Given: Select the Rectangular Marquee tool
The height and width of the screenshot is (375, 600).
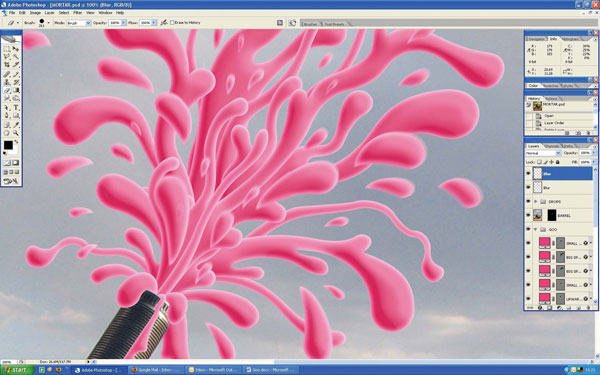Looking at the screenshot, I should click(x=7, y=49).
